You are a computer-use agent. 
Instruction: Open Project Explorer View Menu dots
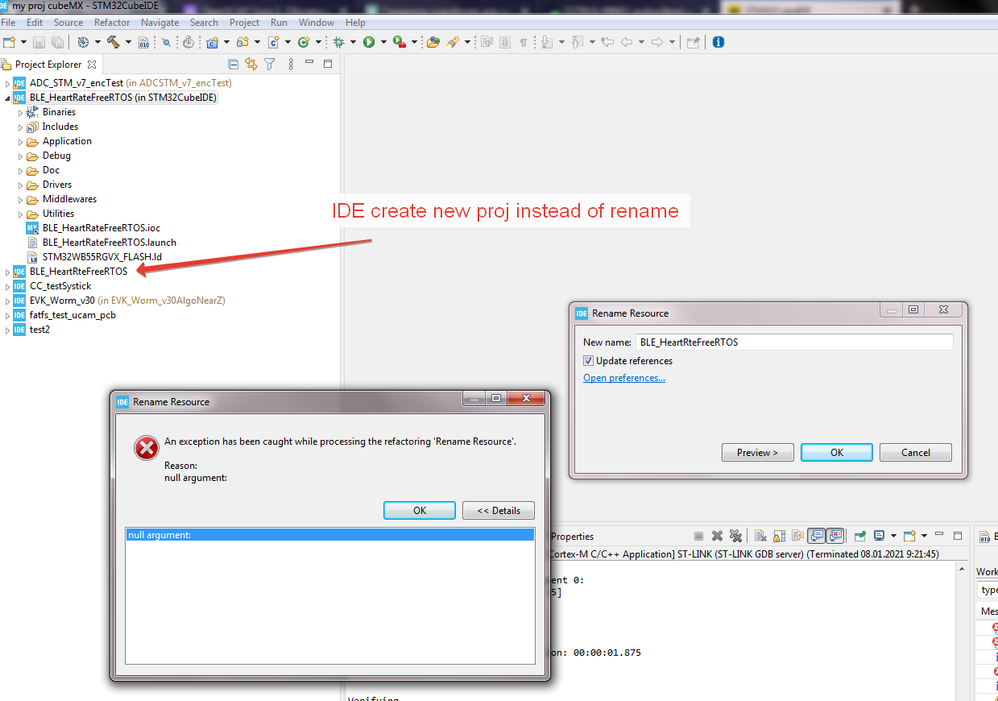coord(291,64)
